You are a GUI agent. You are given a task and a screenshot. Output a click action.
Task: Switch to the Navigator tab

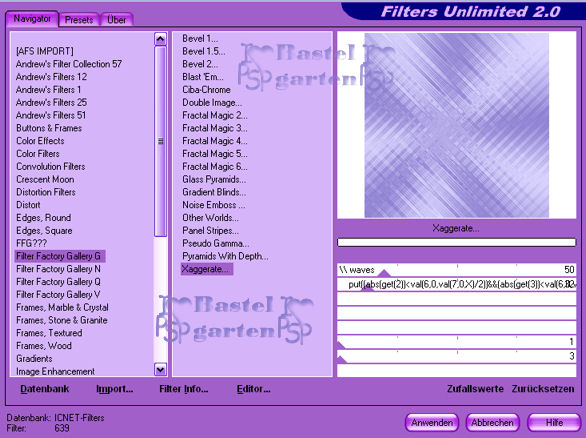coord(32,19)
